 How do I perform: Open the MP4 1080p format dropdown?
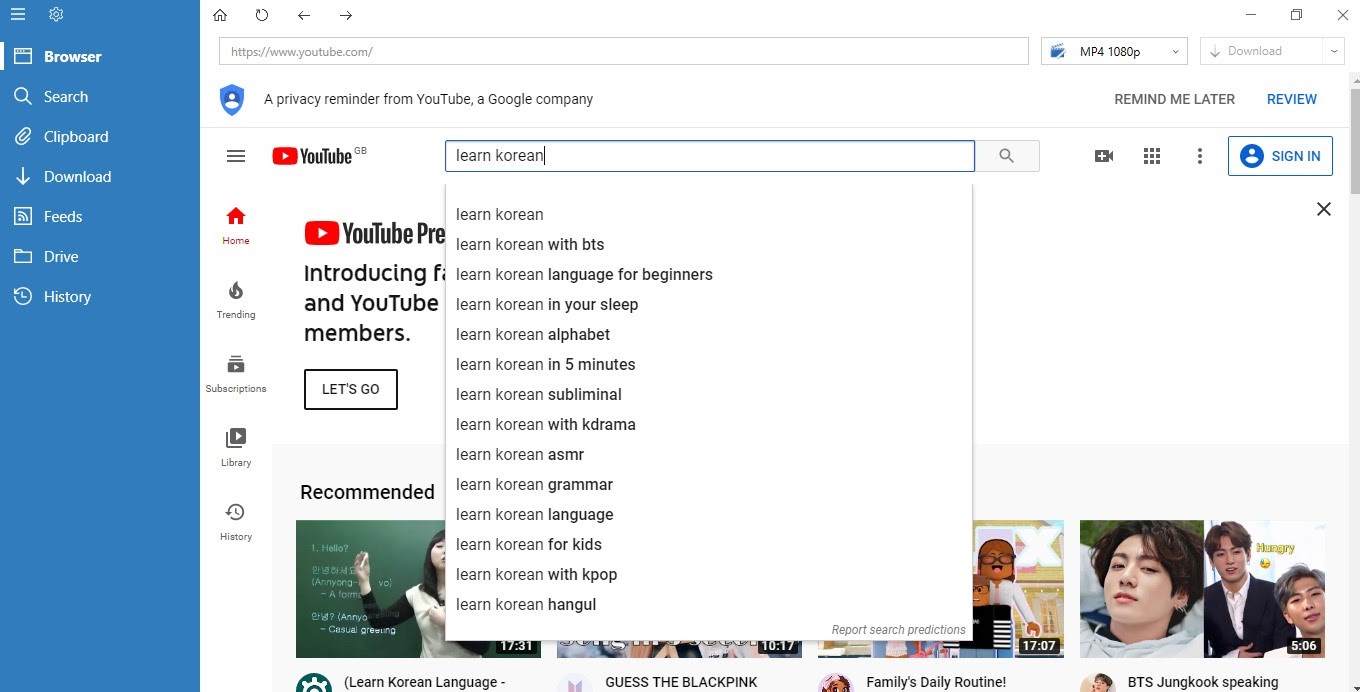[1114, 51]
